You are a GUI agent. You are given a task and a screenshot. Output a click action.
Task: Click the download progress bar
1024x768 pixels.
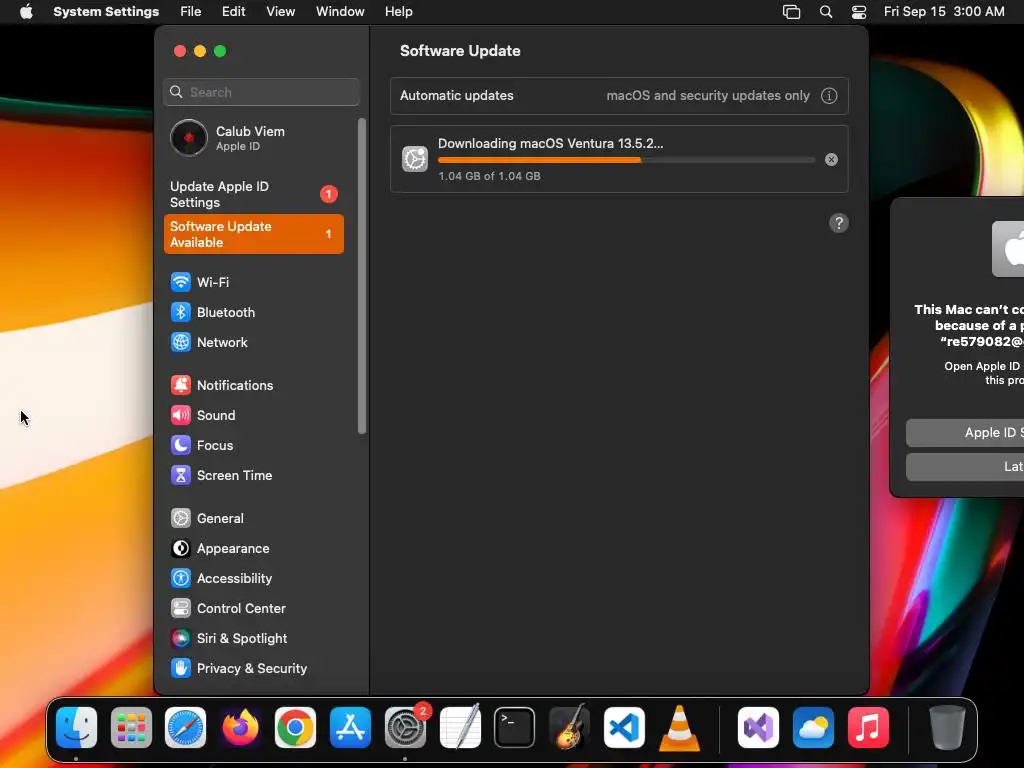627,160
